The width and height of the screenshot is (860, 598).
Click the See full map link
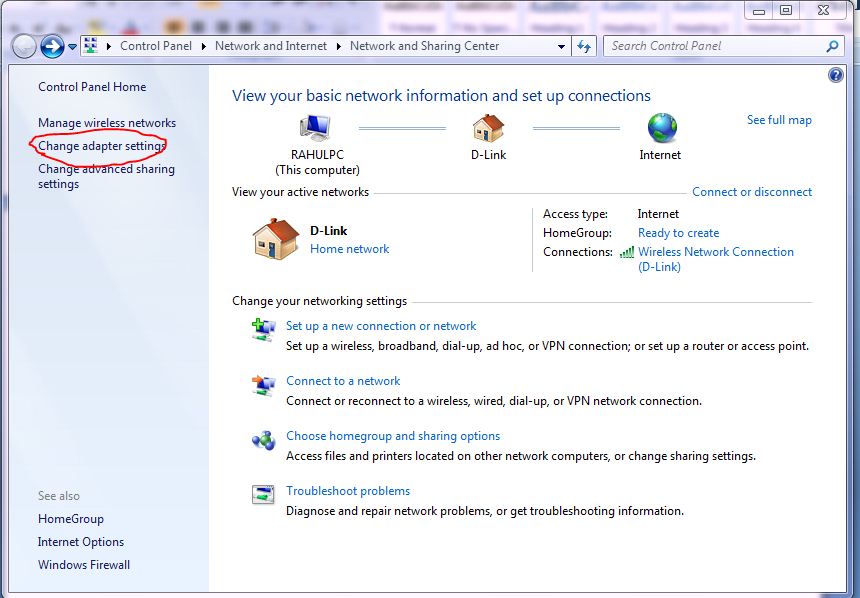click(779, 120)
